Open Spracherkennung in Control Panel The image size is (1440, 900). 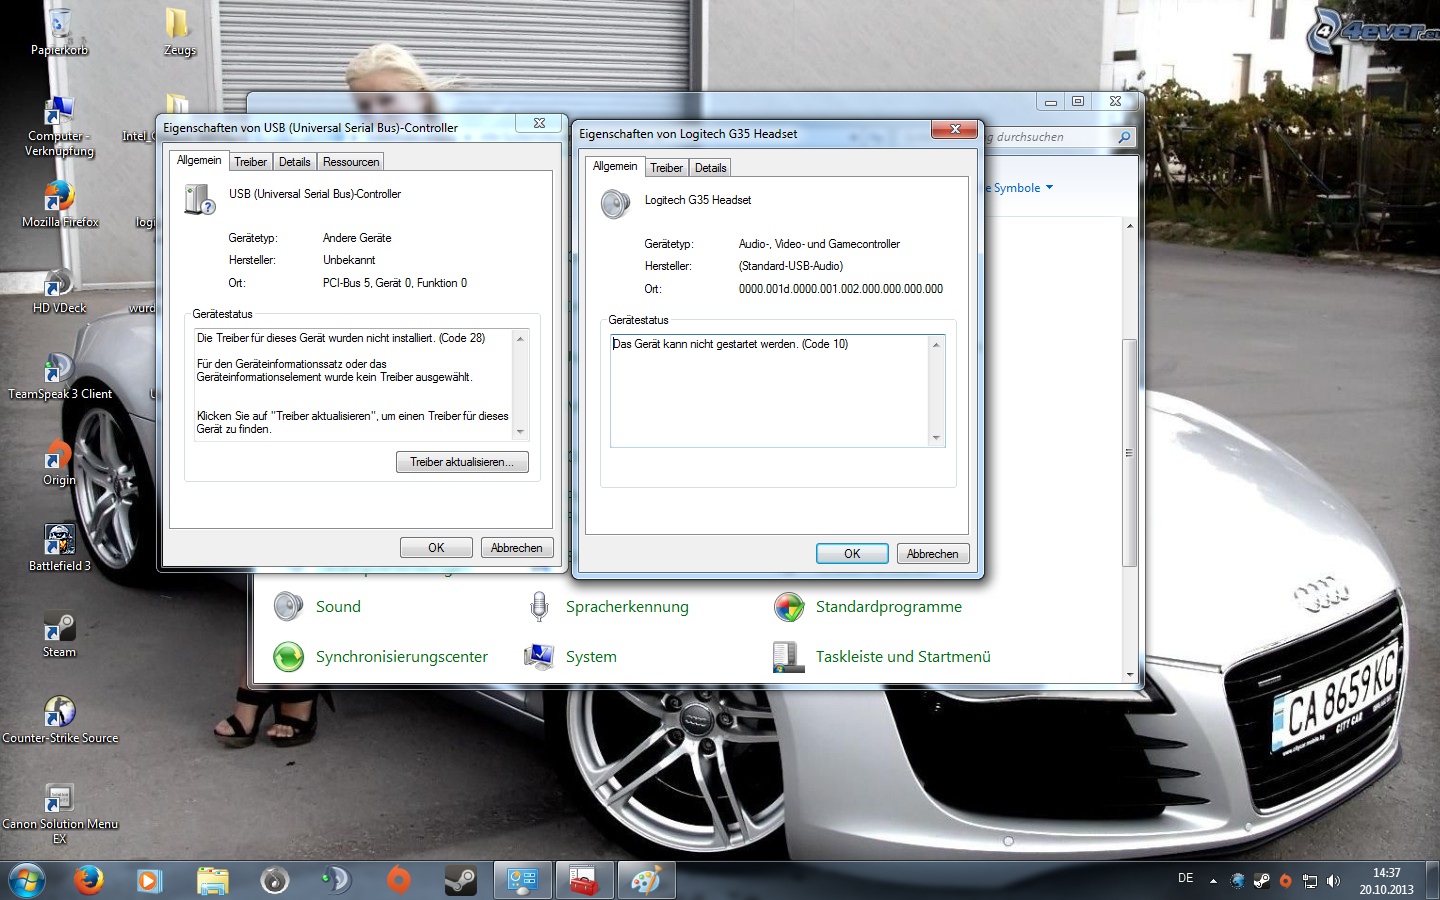[627, 607]
